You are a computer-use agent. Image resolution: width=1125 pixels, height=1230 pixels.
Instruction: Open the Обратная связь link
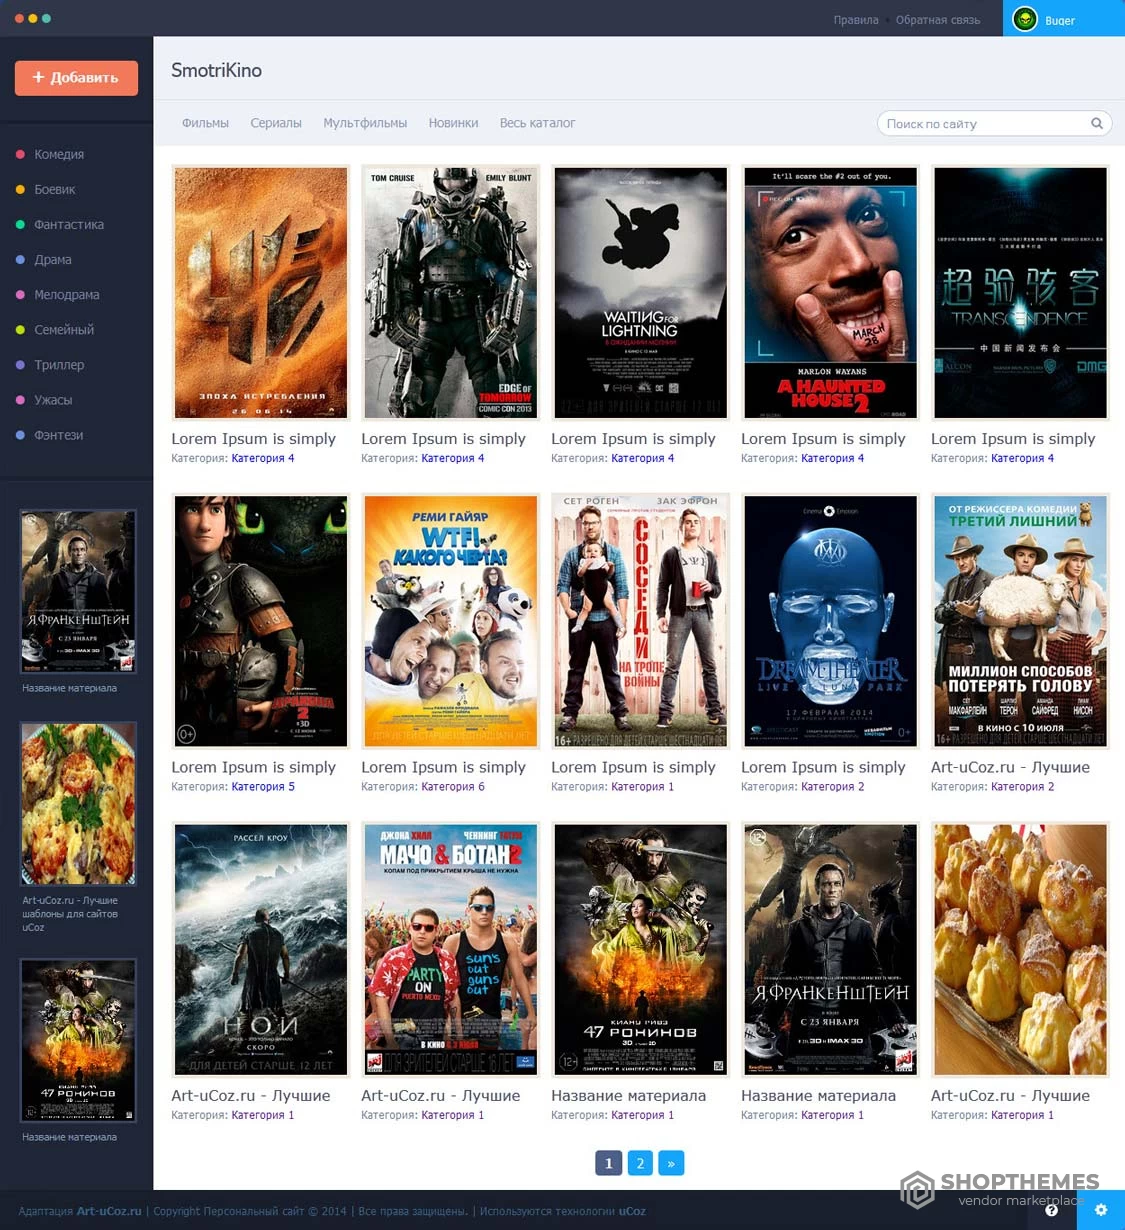938,20
